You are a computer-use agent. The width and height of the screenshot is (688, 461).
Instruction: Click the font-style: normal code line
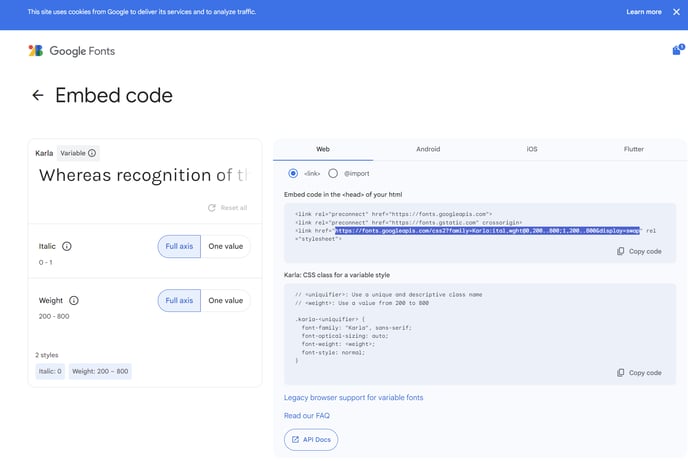coord(333,353)
